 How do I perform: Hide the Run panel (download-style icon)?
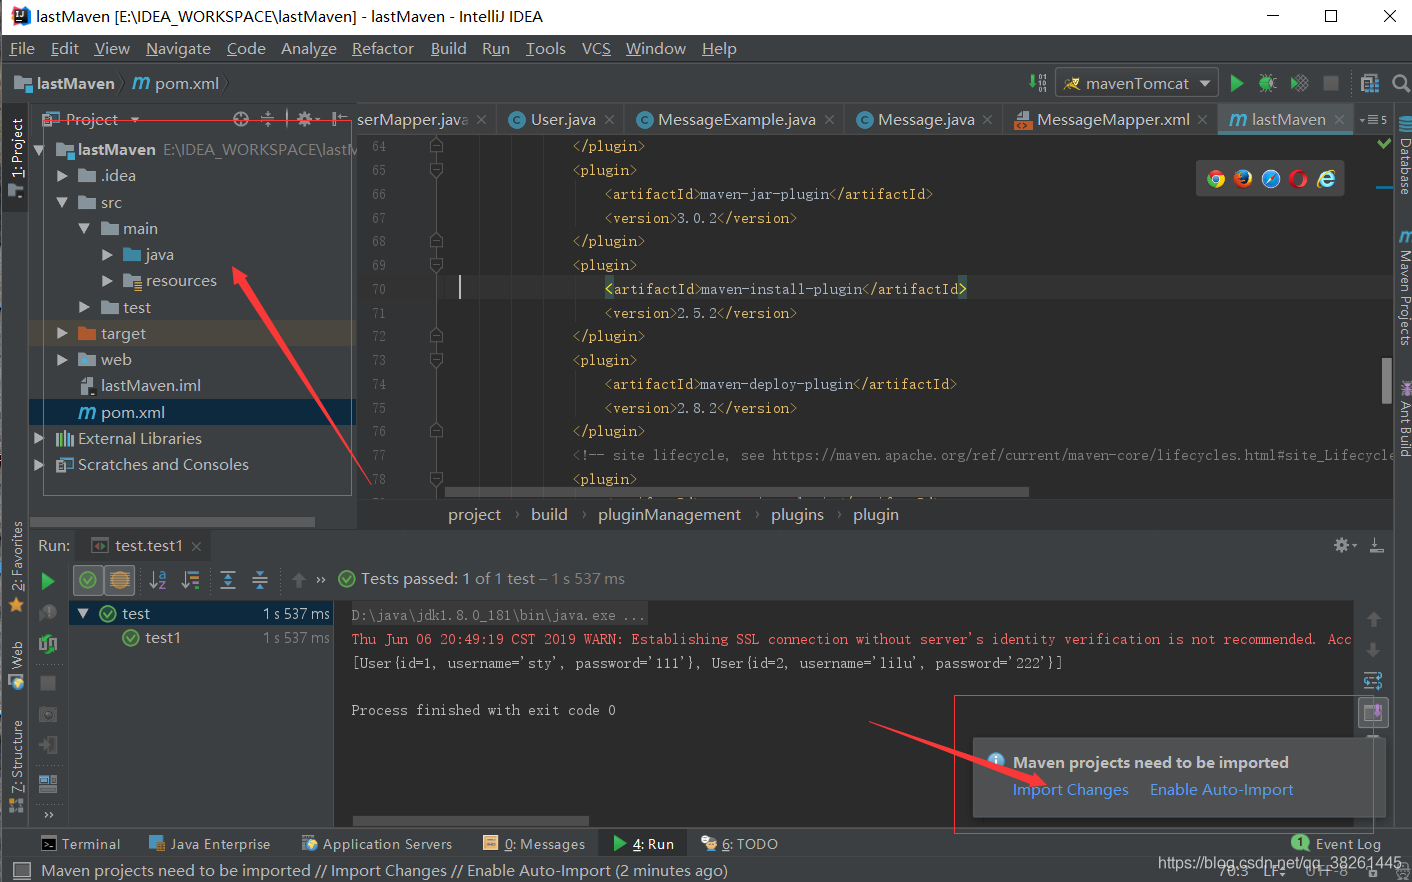tap(1377, 545)
